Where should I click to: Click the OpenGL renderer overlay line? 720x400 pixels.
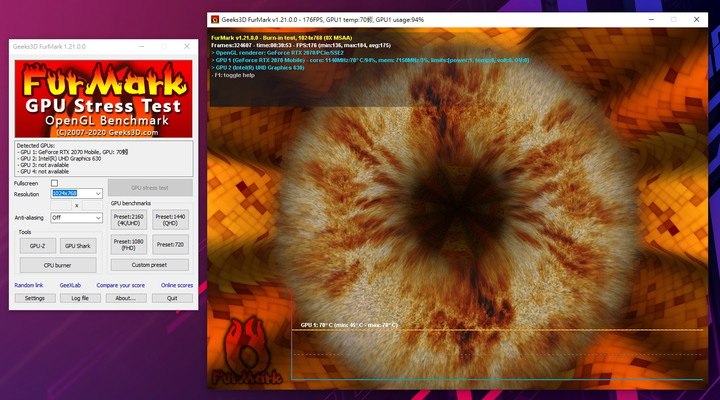(x=277, y=53)
